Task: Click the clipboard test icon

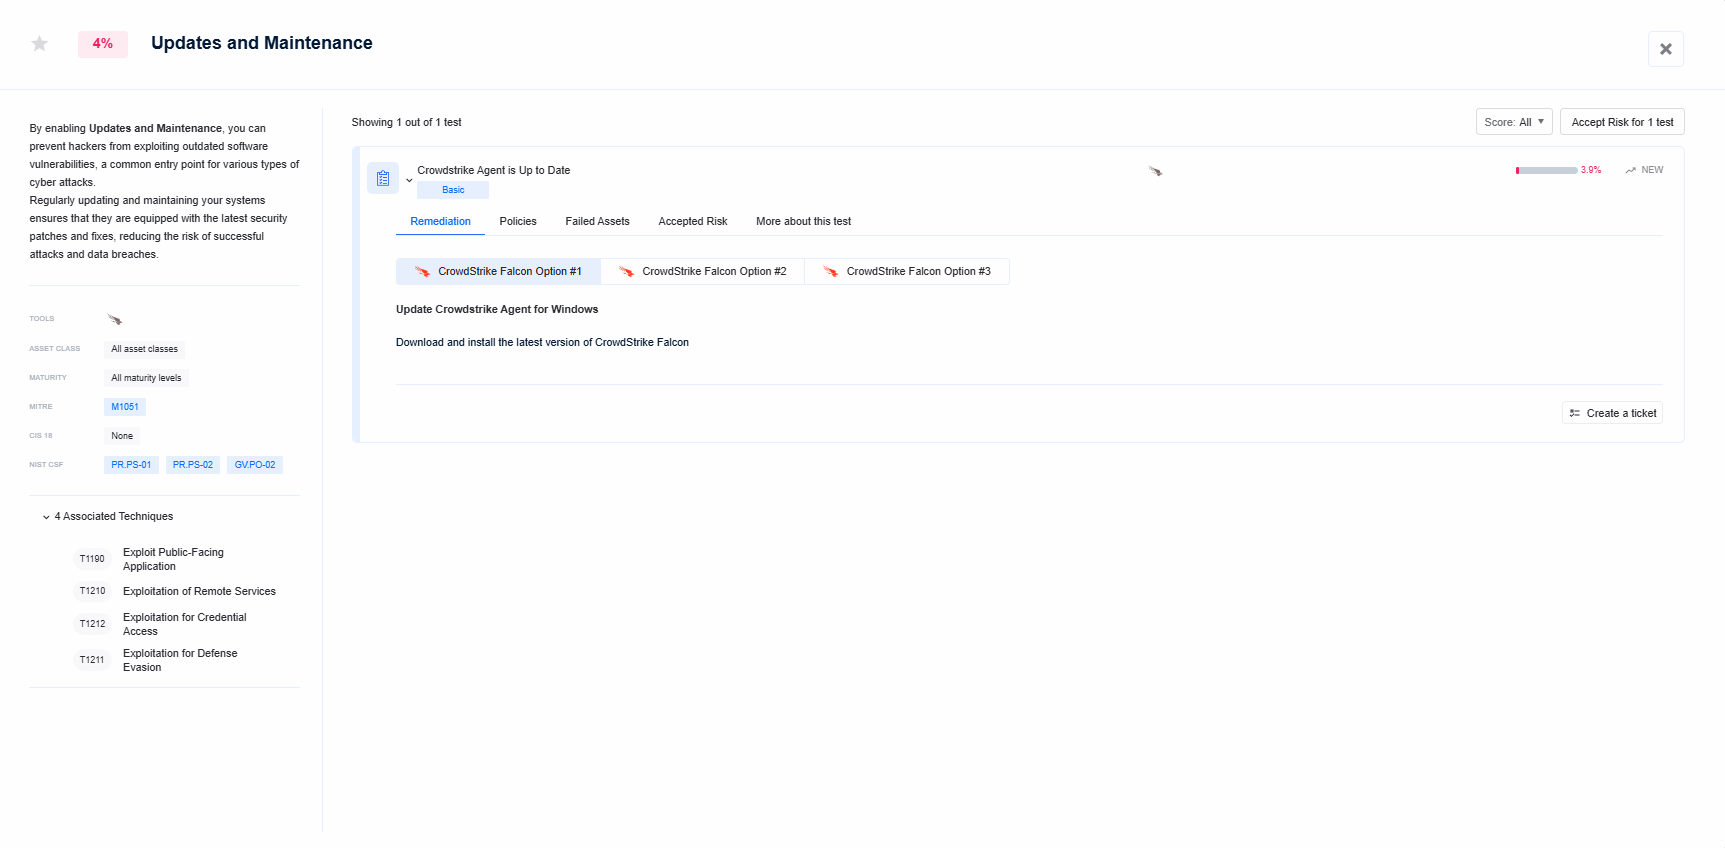Action: [x=383, y=178]
